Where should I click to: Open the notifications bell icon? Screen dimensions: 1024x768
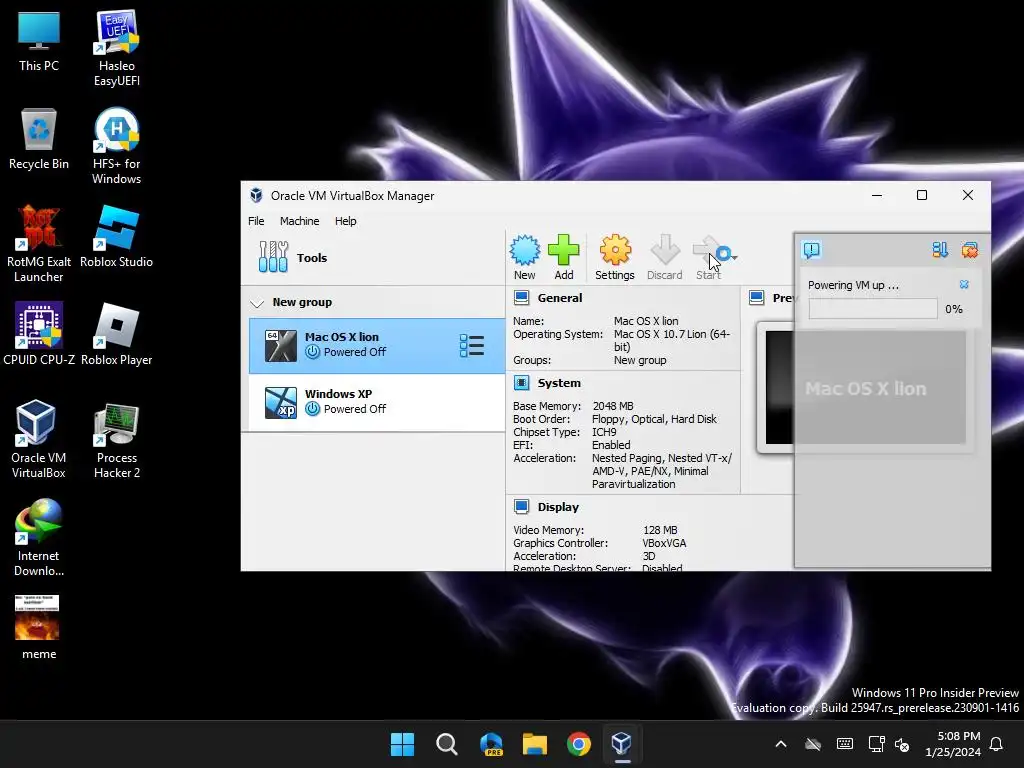click(996, 744)
